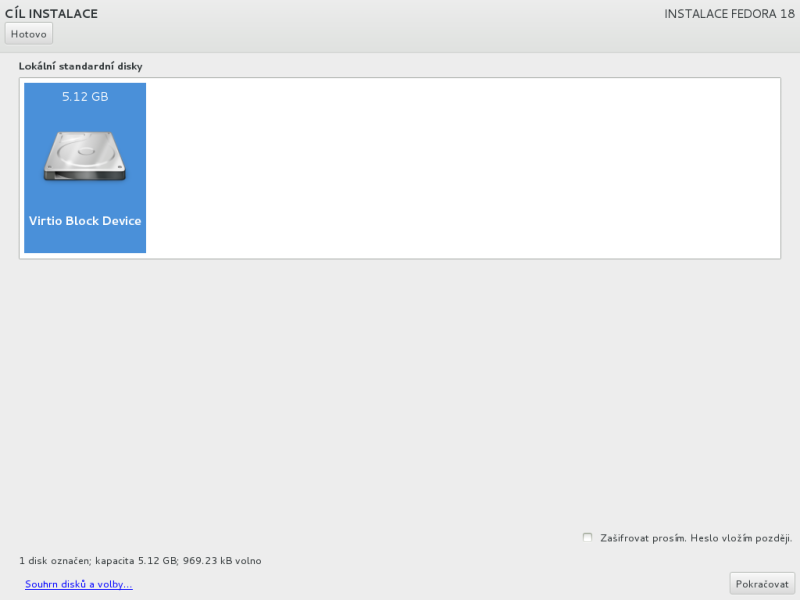Click the 5.12 GB capacity label

coord(84,97)
